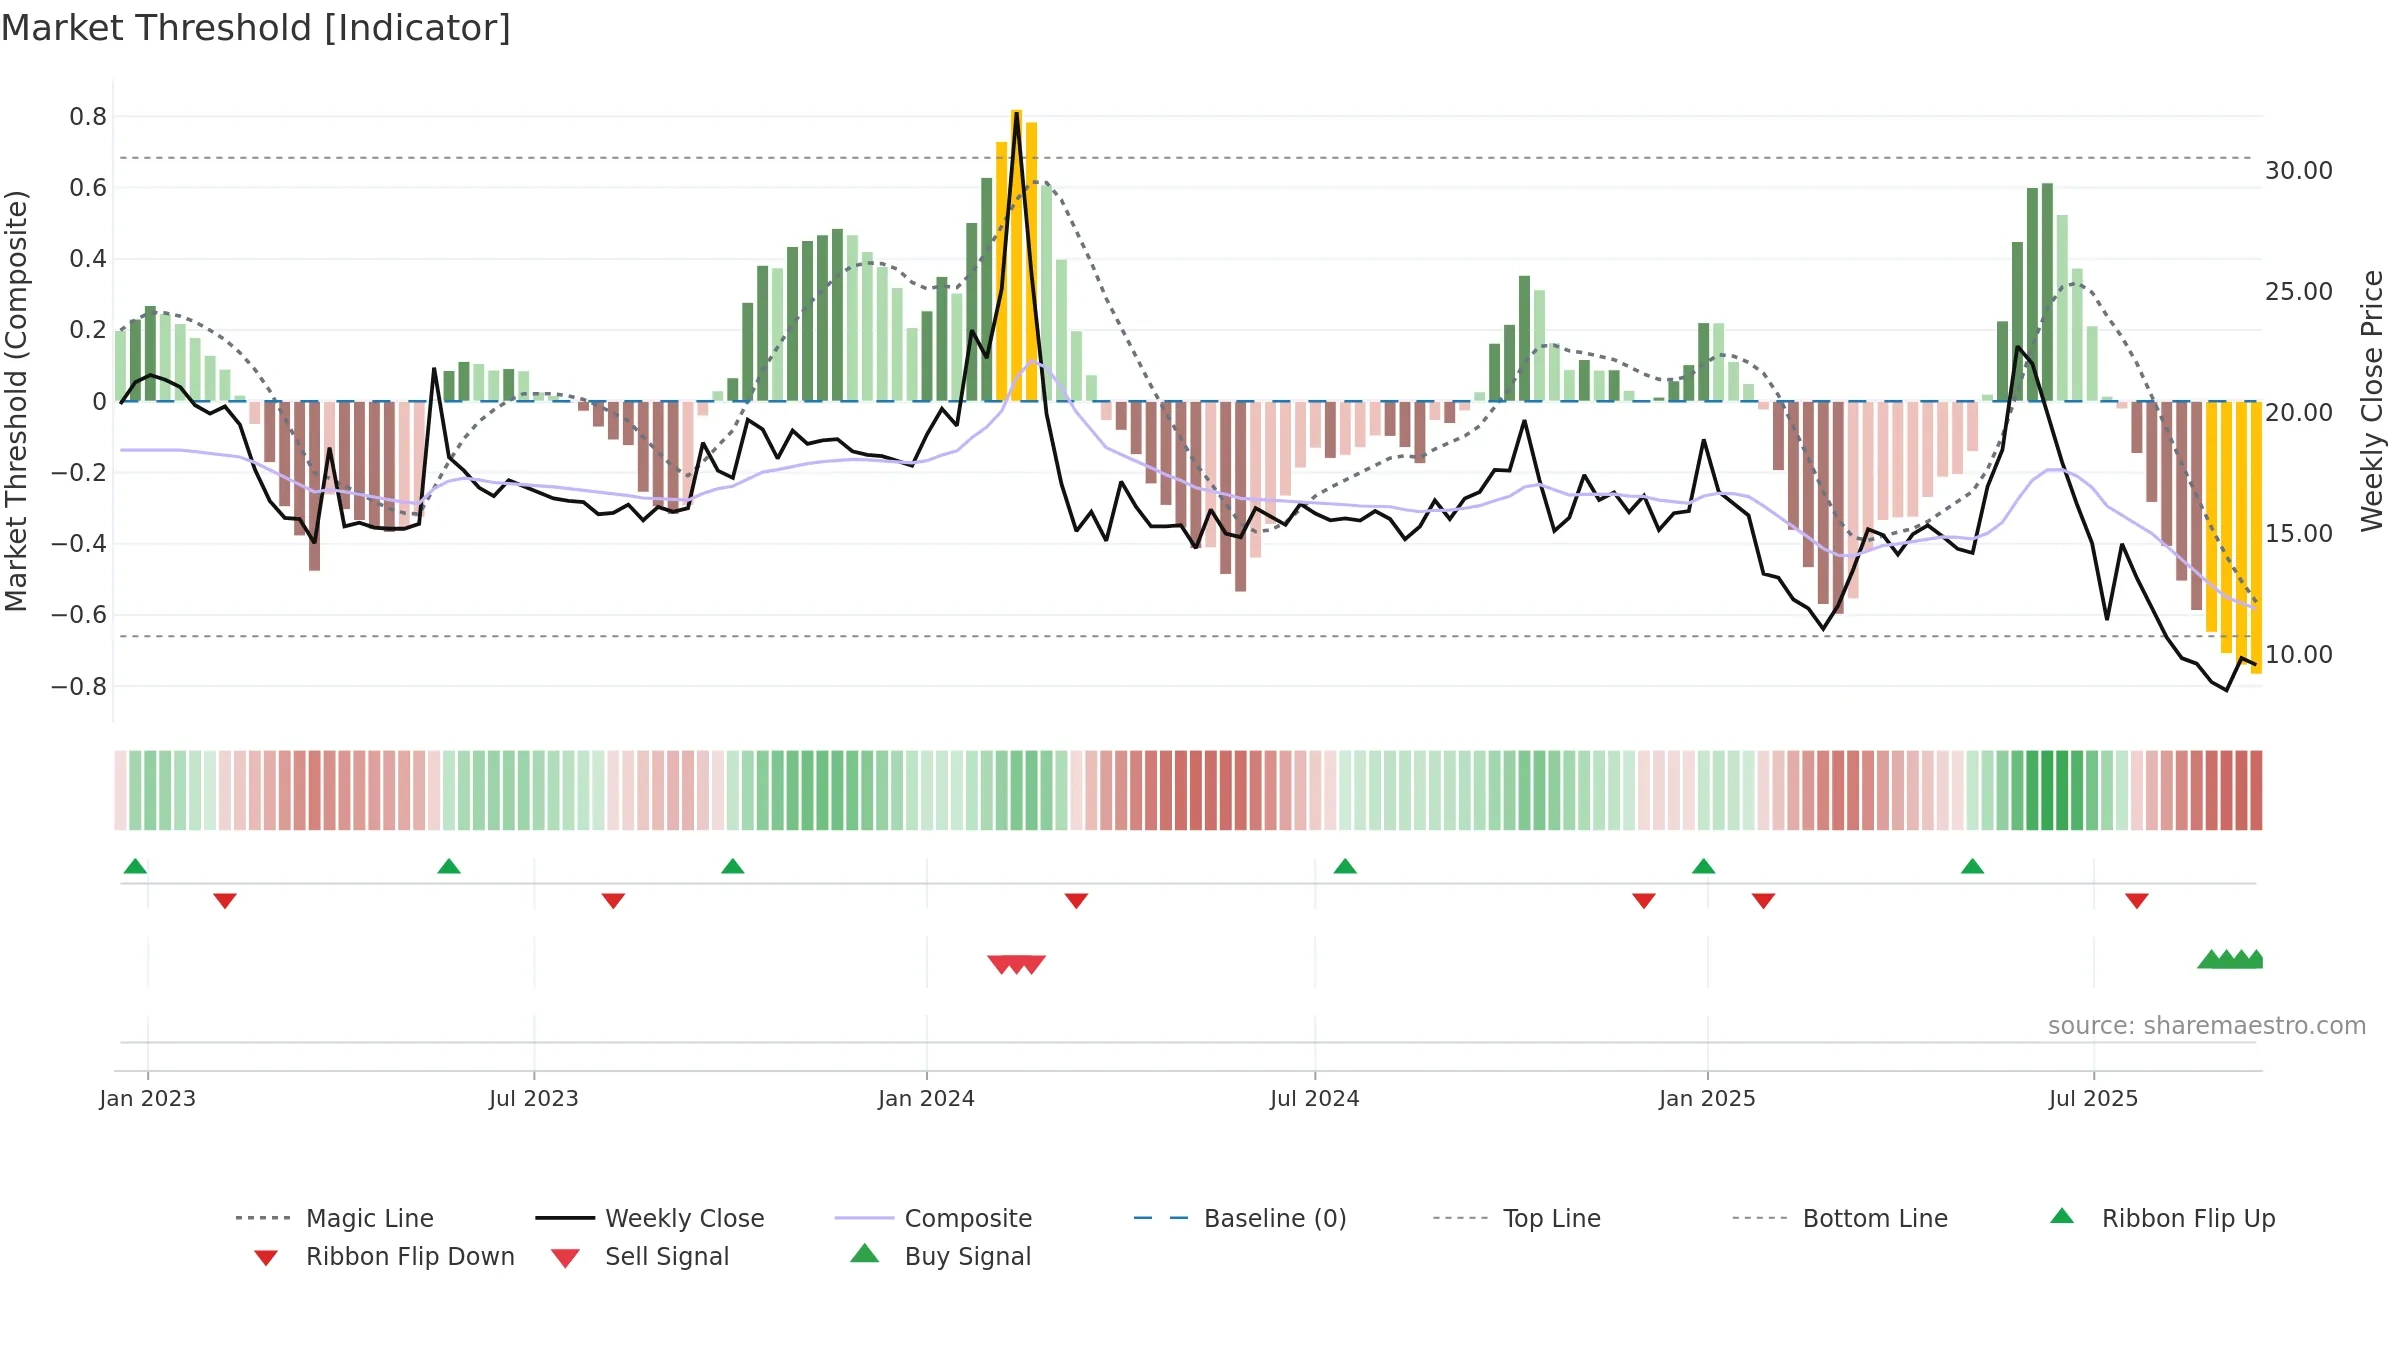Click the 25.00 price axis label
This screenshot has height=1350, width=2400.
click(2299, 292)
